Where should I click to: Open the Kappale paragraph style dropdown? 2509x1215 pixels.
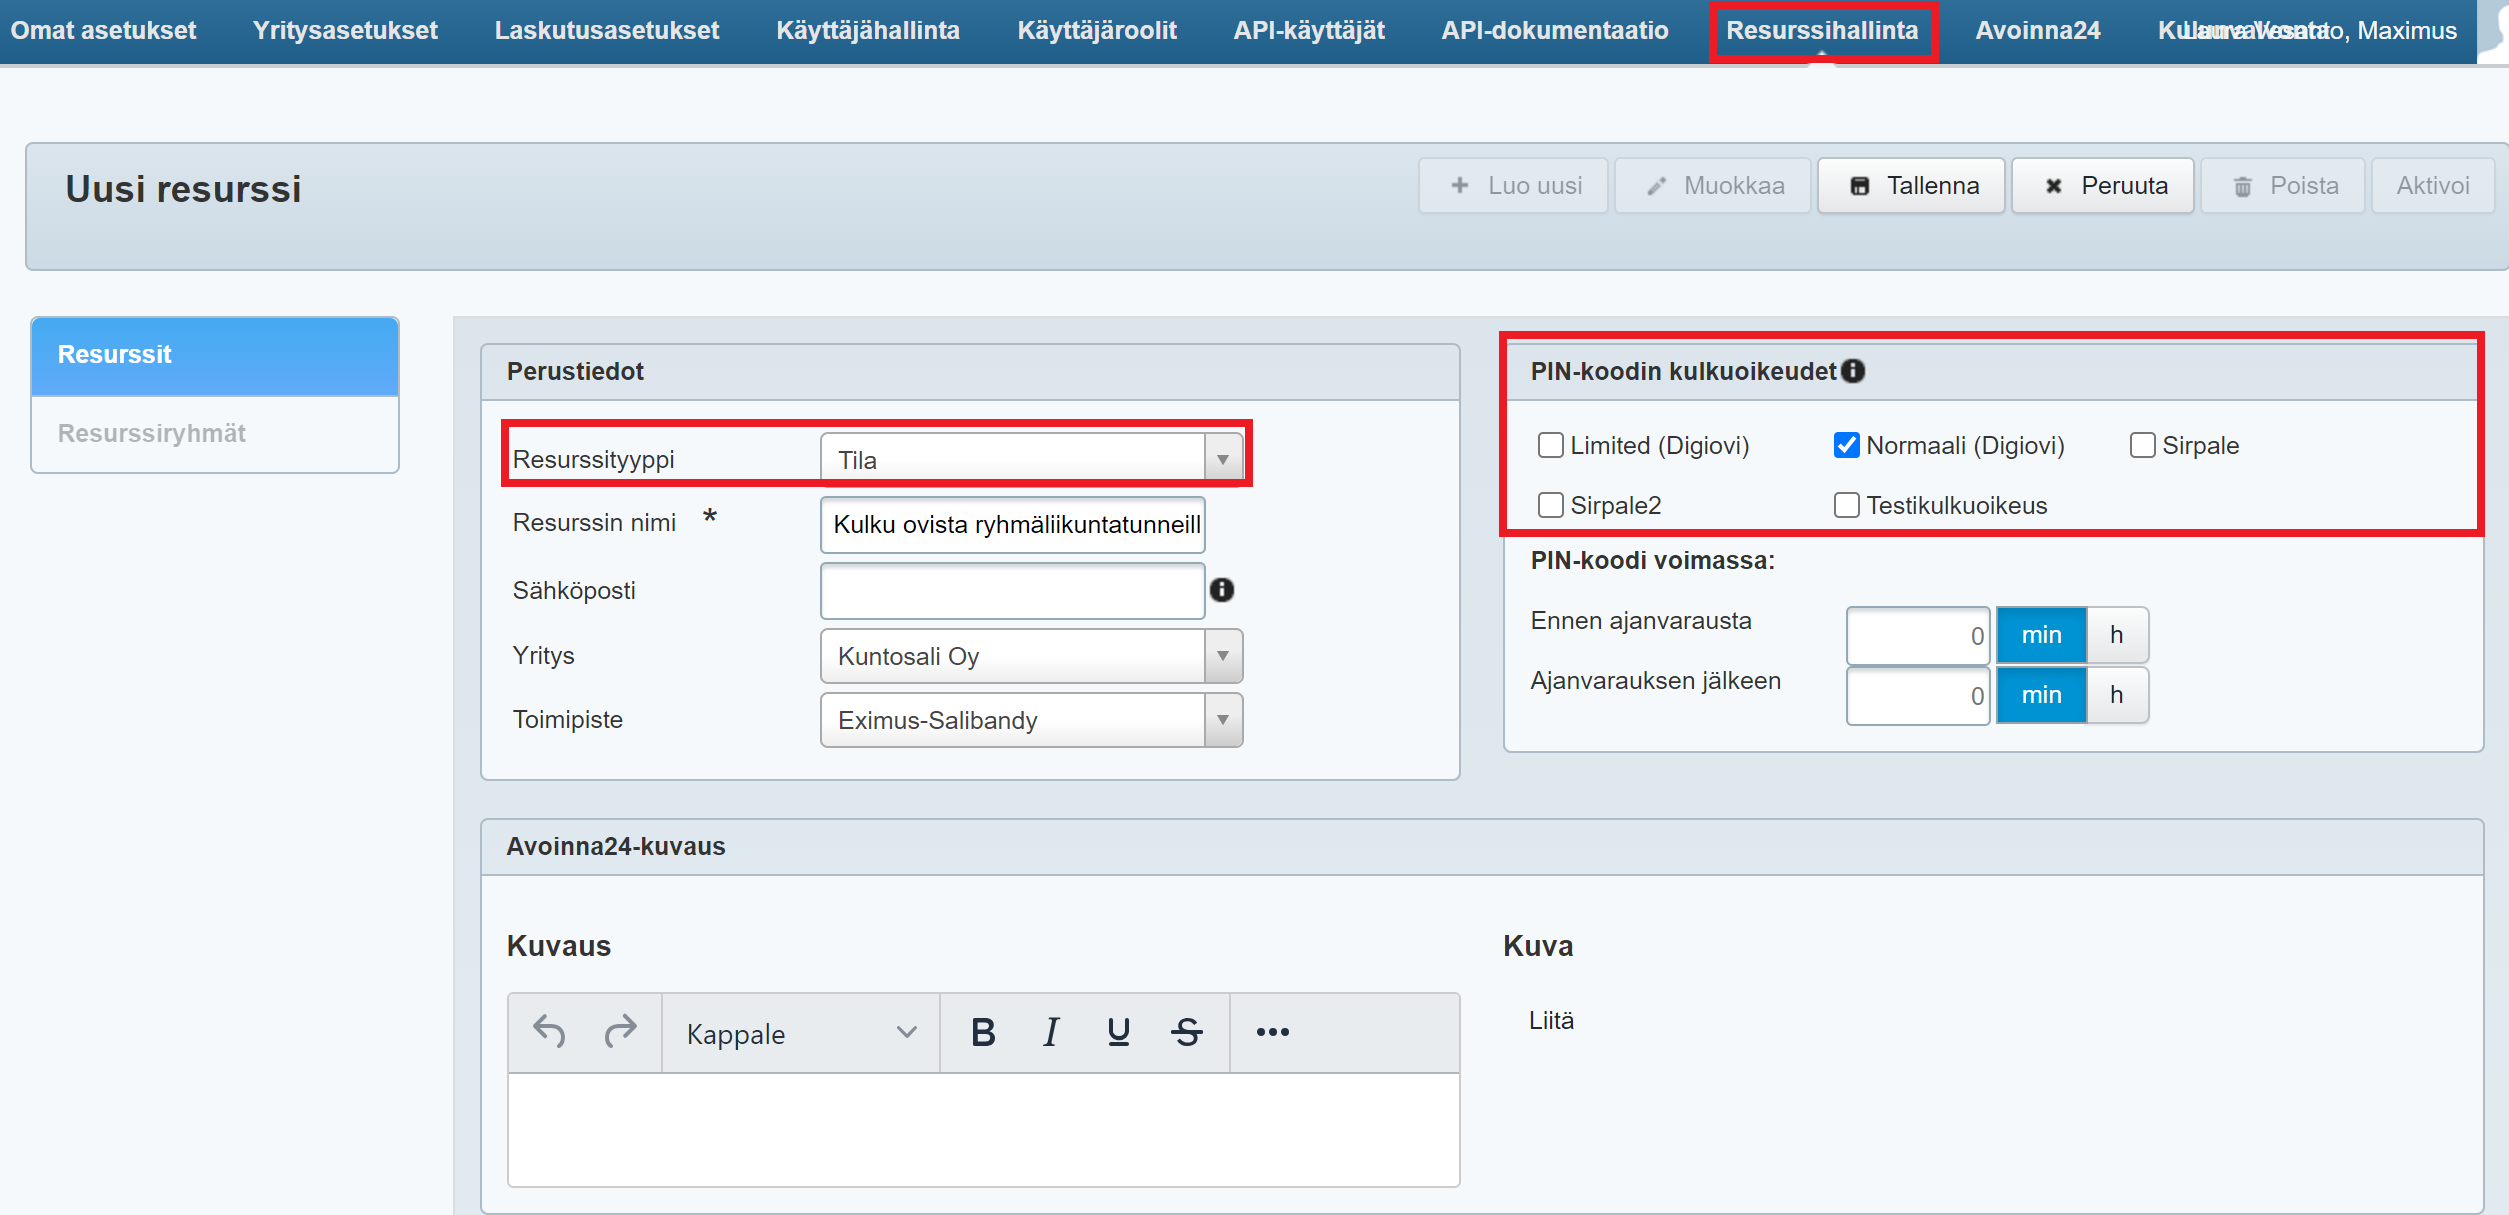[x=800, y=1033]
